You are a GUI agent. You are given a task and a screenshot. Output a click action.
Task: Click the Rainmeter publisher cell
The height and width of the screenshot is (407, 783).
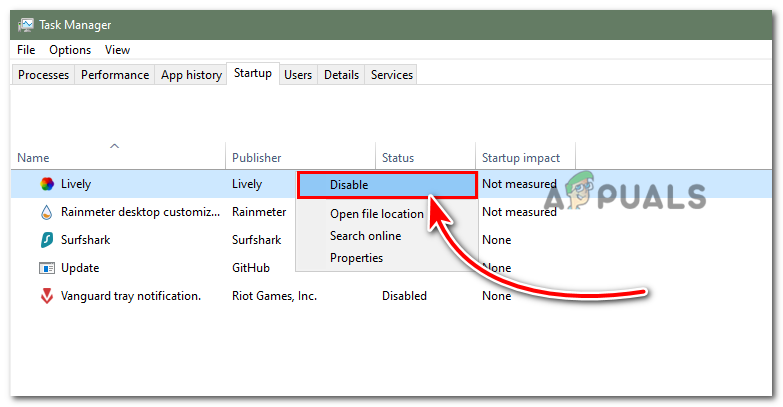click(x=259, y=212)
